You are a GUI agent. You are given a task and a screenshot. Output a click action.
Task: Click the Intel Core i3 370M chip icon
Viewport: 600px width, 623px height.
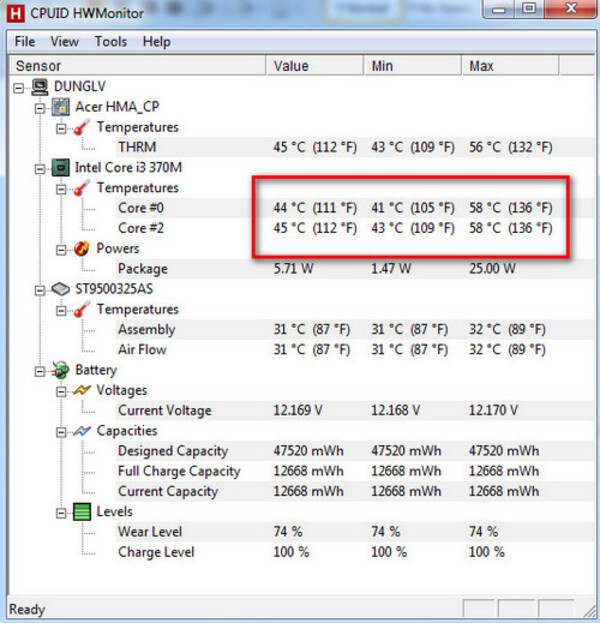(61, 168)
